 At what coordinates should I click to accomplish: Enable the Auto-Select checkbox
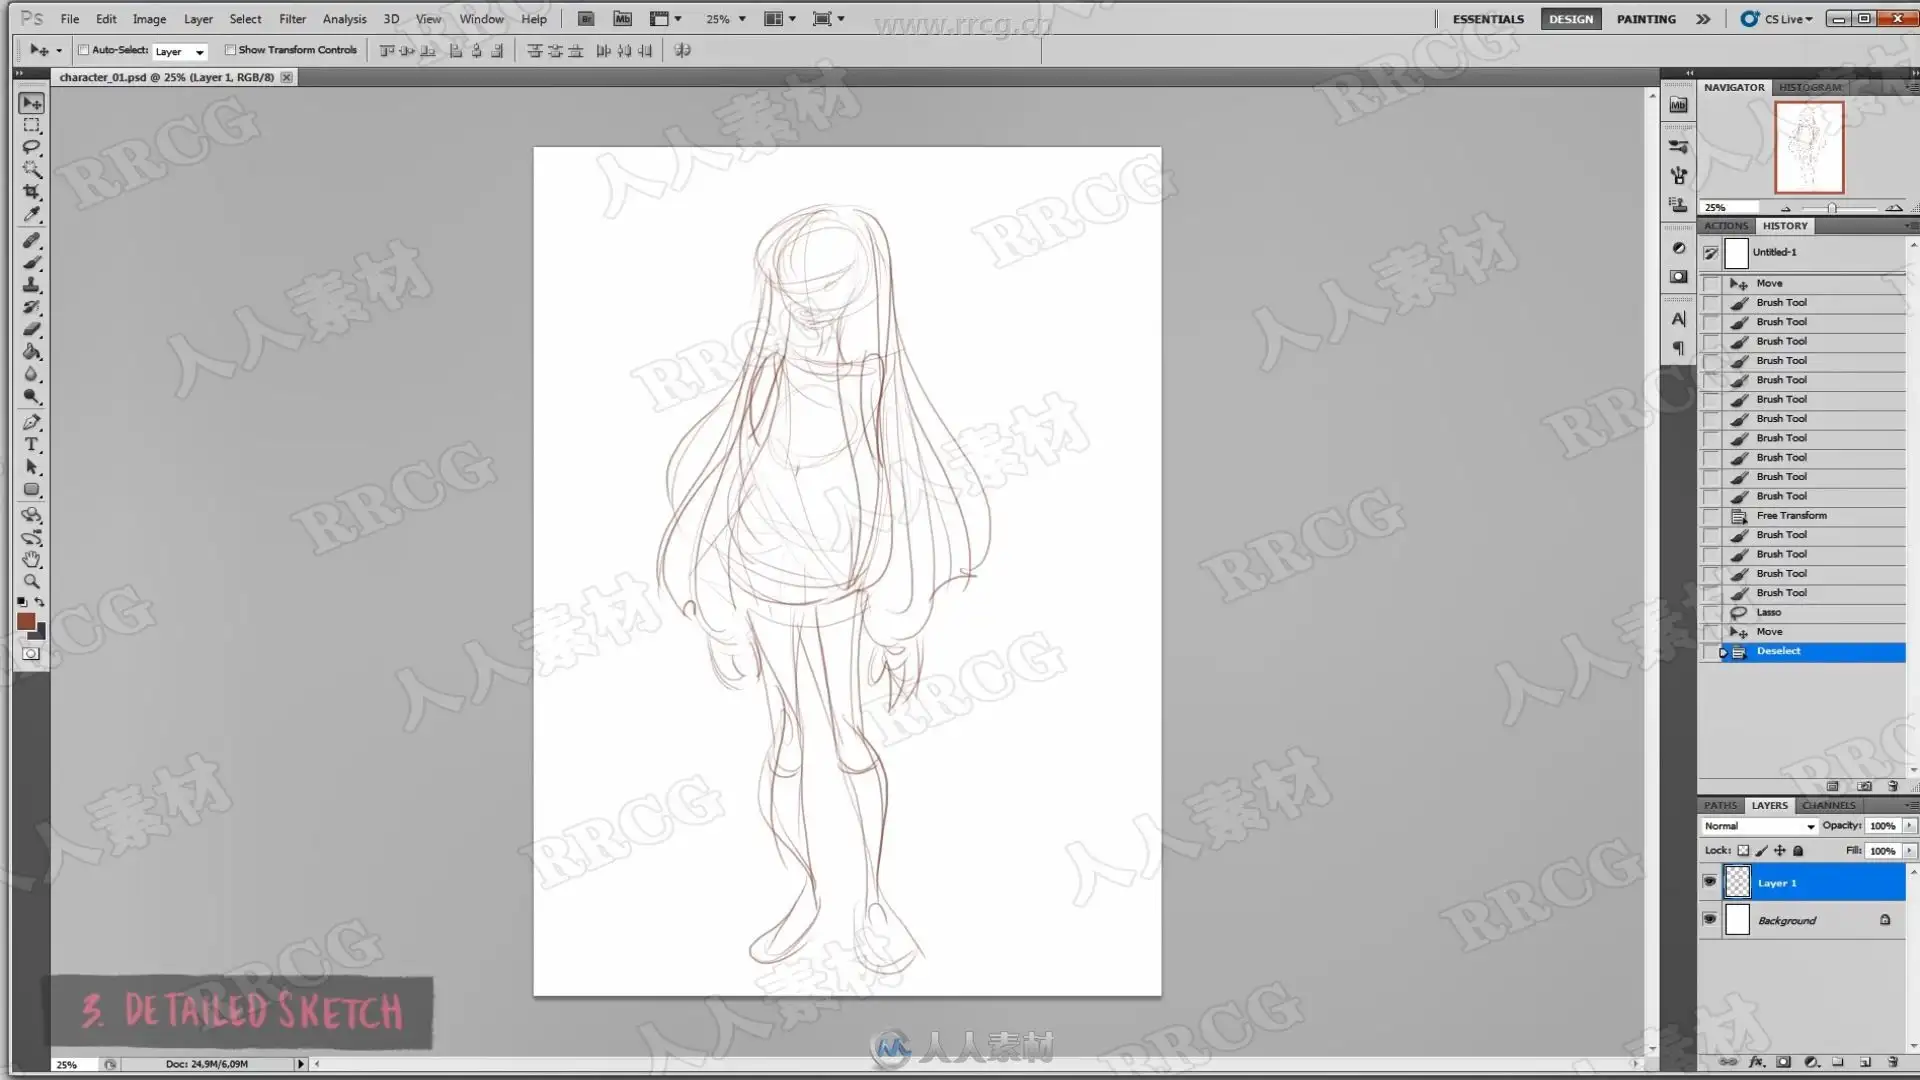pyautogui.click(x=84, y=50)
